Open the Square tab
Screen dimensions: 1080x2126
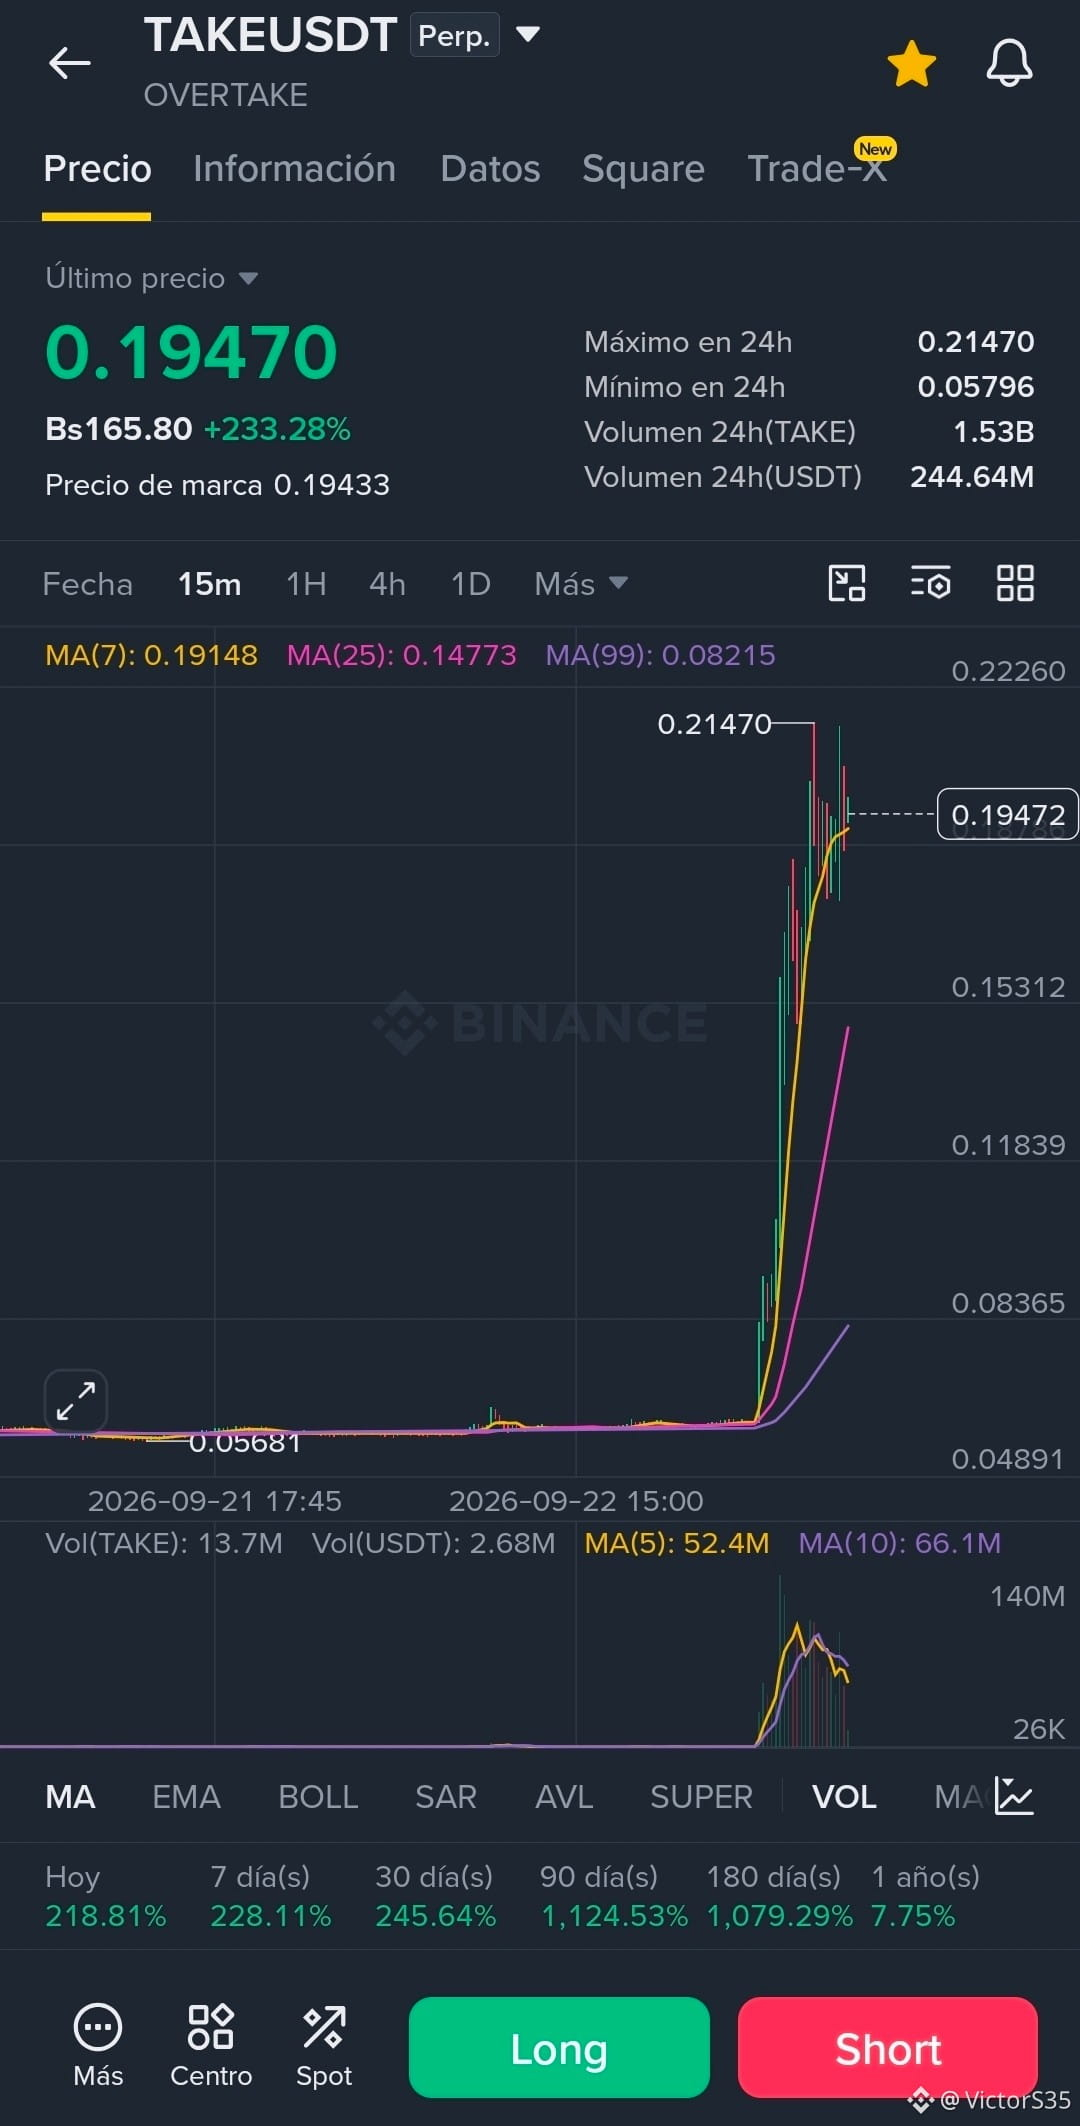point(643,169)
